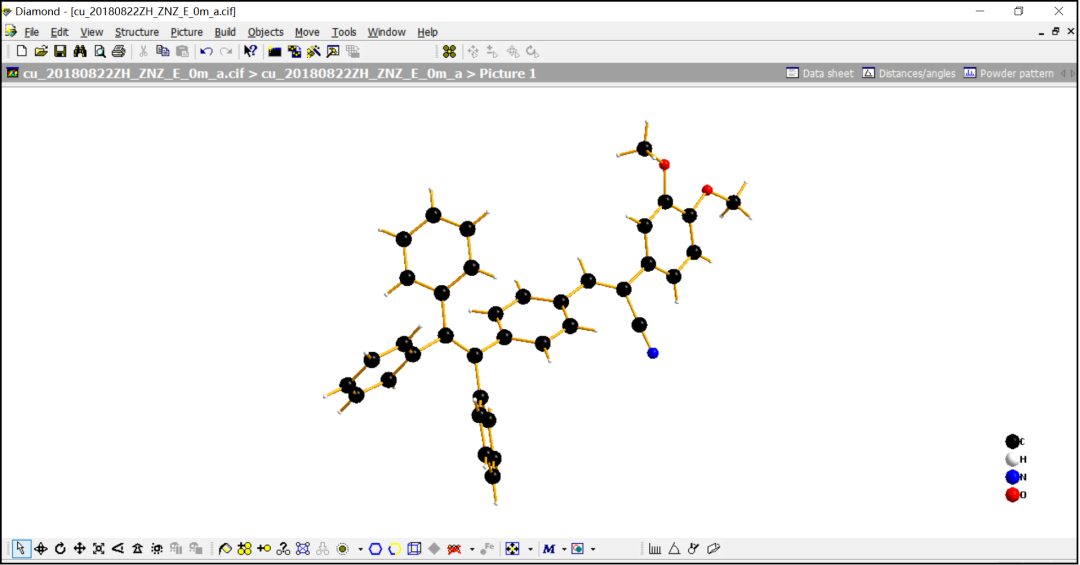The width and height of the screenshot is (1080, 565).
Task: Expand dropdown arrow next to M icon
Action: click(x=563, y=549)
